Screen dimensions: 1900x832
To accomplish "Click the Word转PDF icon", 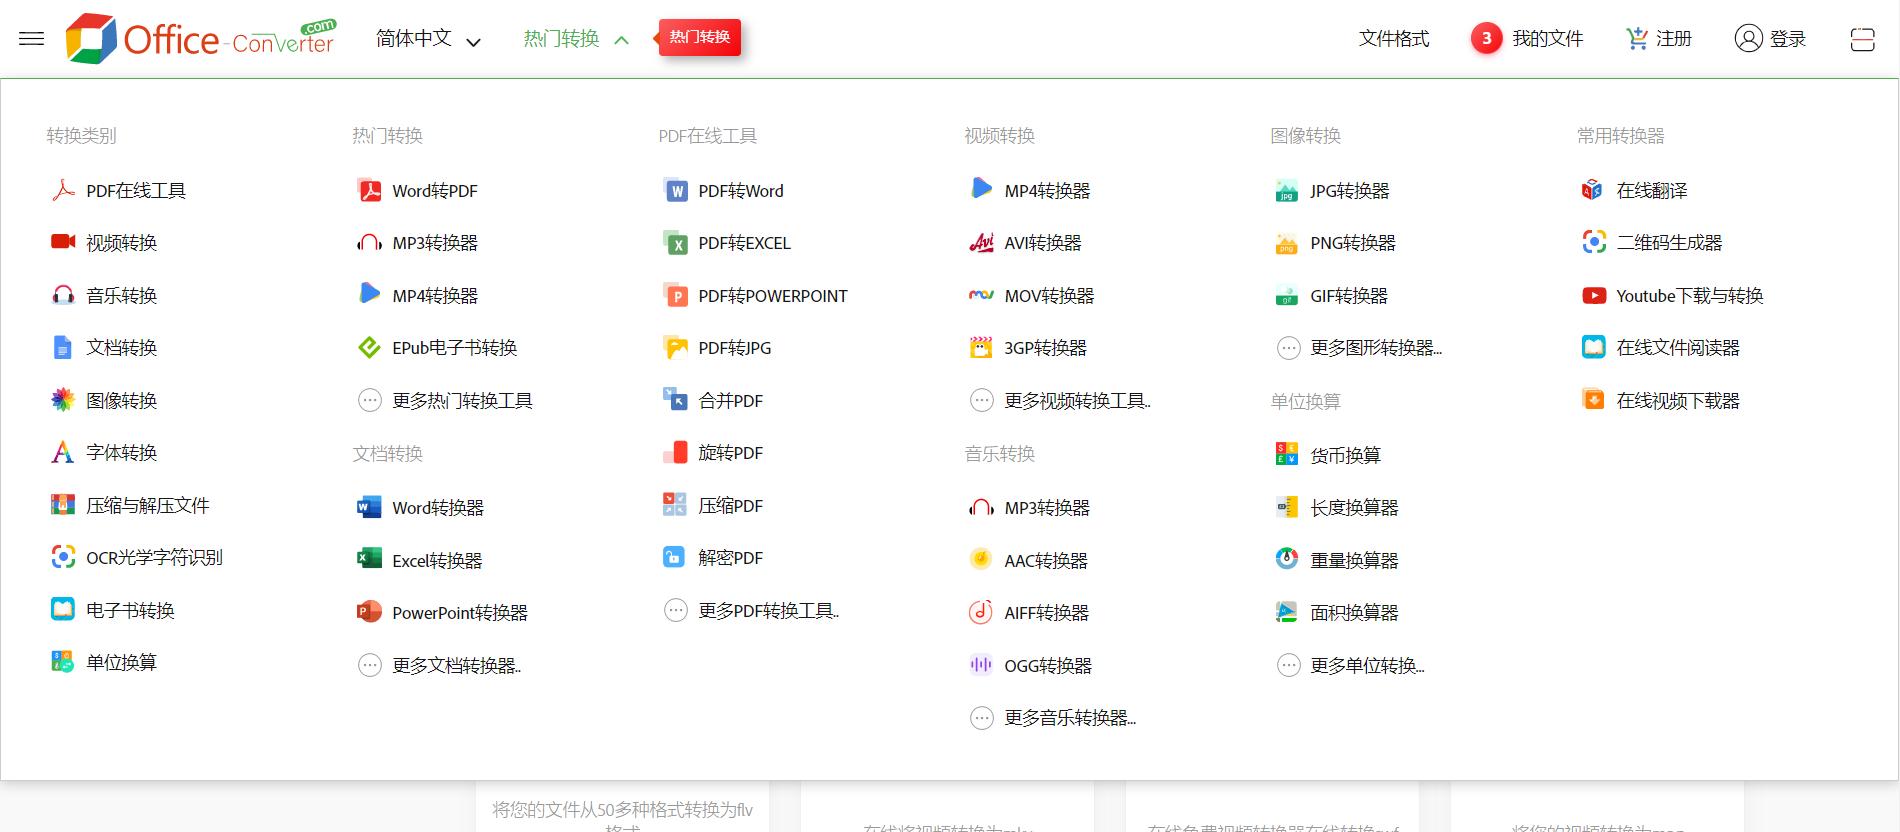I will pyautogui.click(x=370, y=190).
